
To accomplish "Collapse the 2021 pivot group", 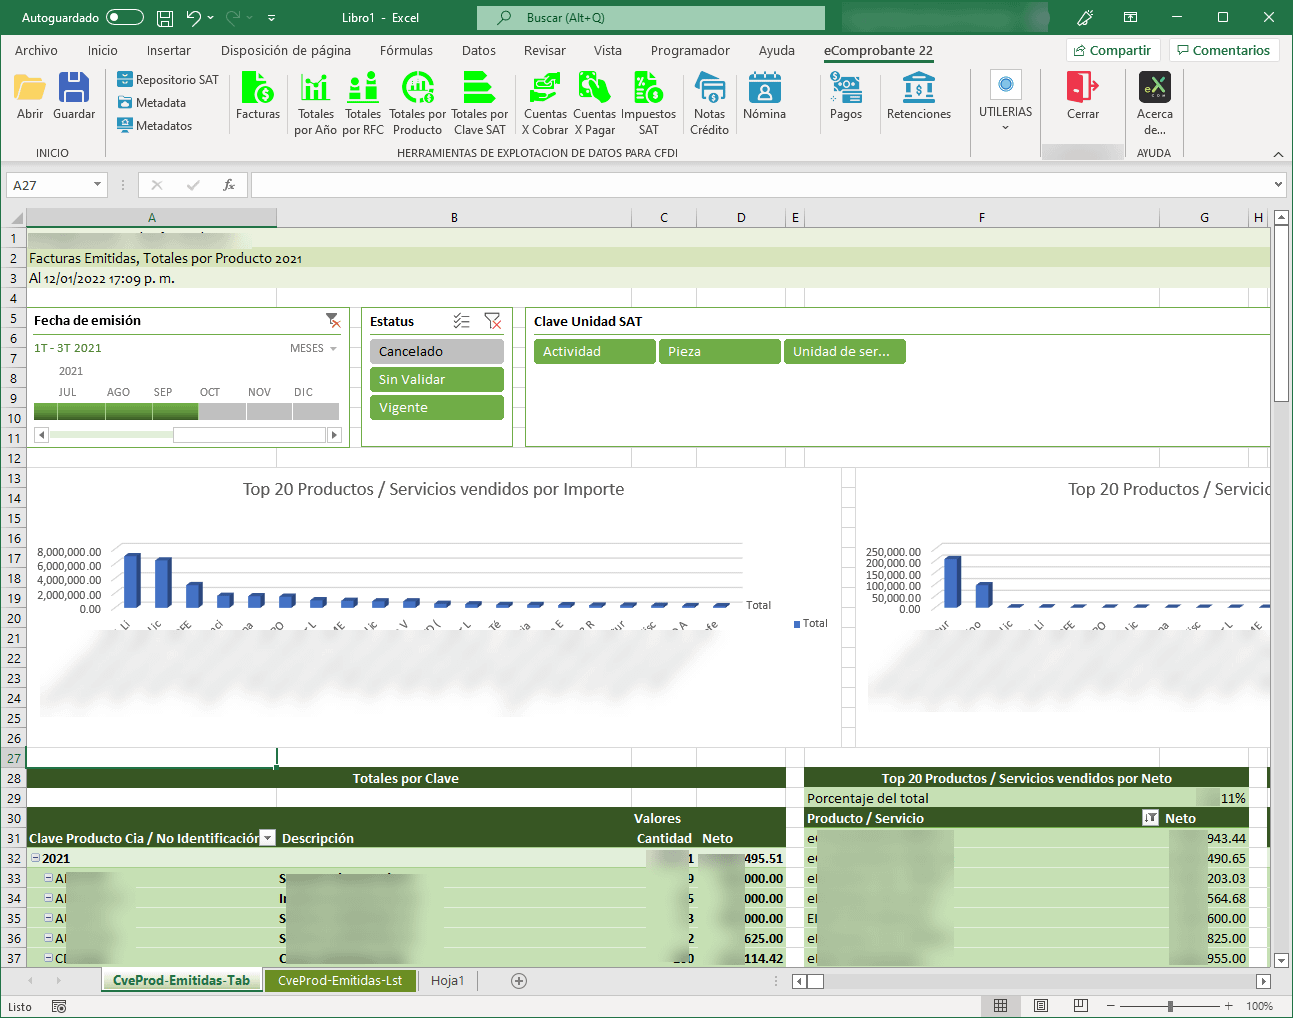I will [35, 858].
